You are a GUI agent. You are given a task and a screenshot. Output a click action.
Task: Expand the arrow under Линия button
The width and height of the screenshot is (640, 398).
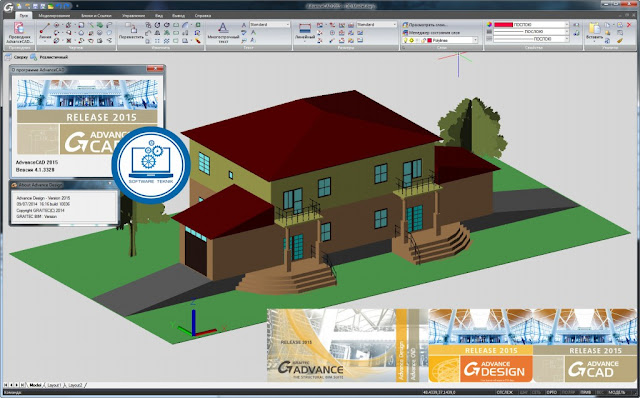[x=45, y=41]
